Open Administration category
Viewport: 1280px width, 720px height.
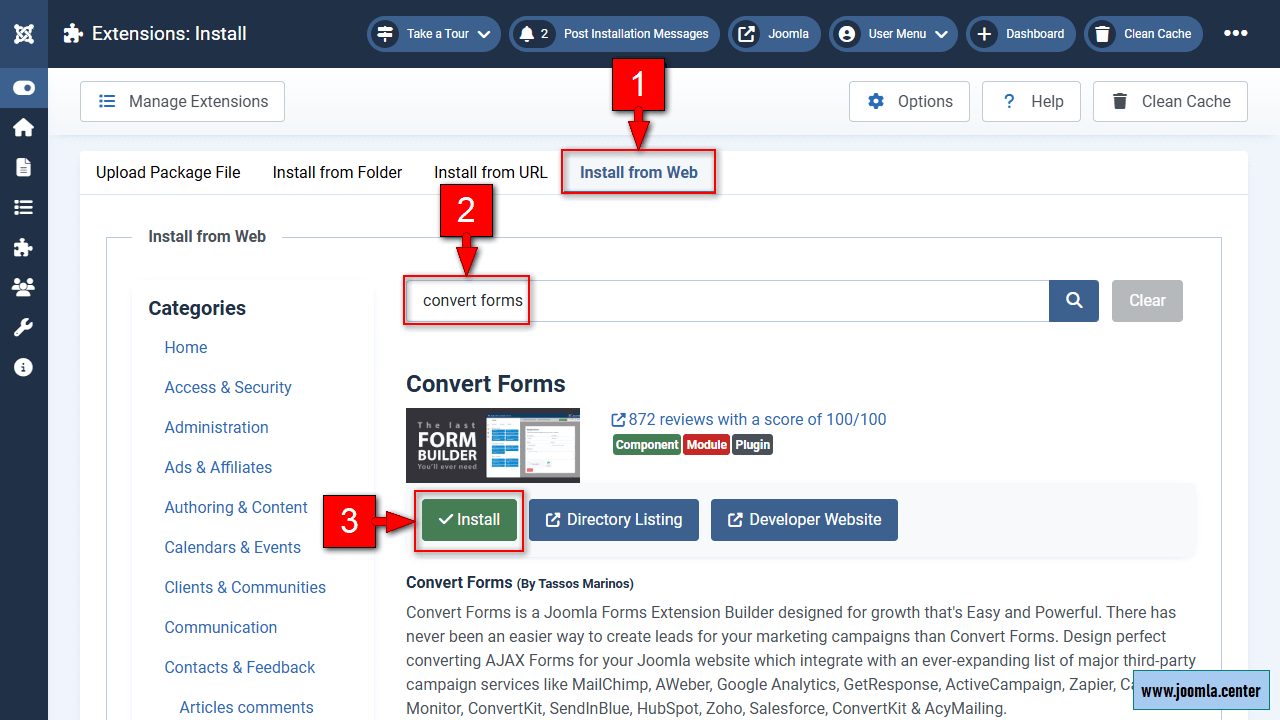pos(216,427)
